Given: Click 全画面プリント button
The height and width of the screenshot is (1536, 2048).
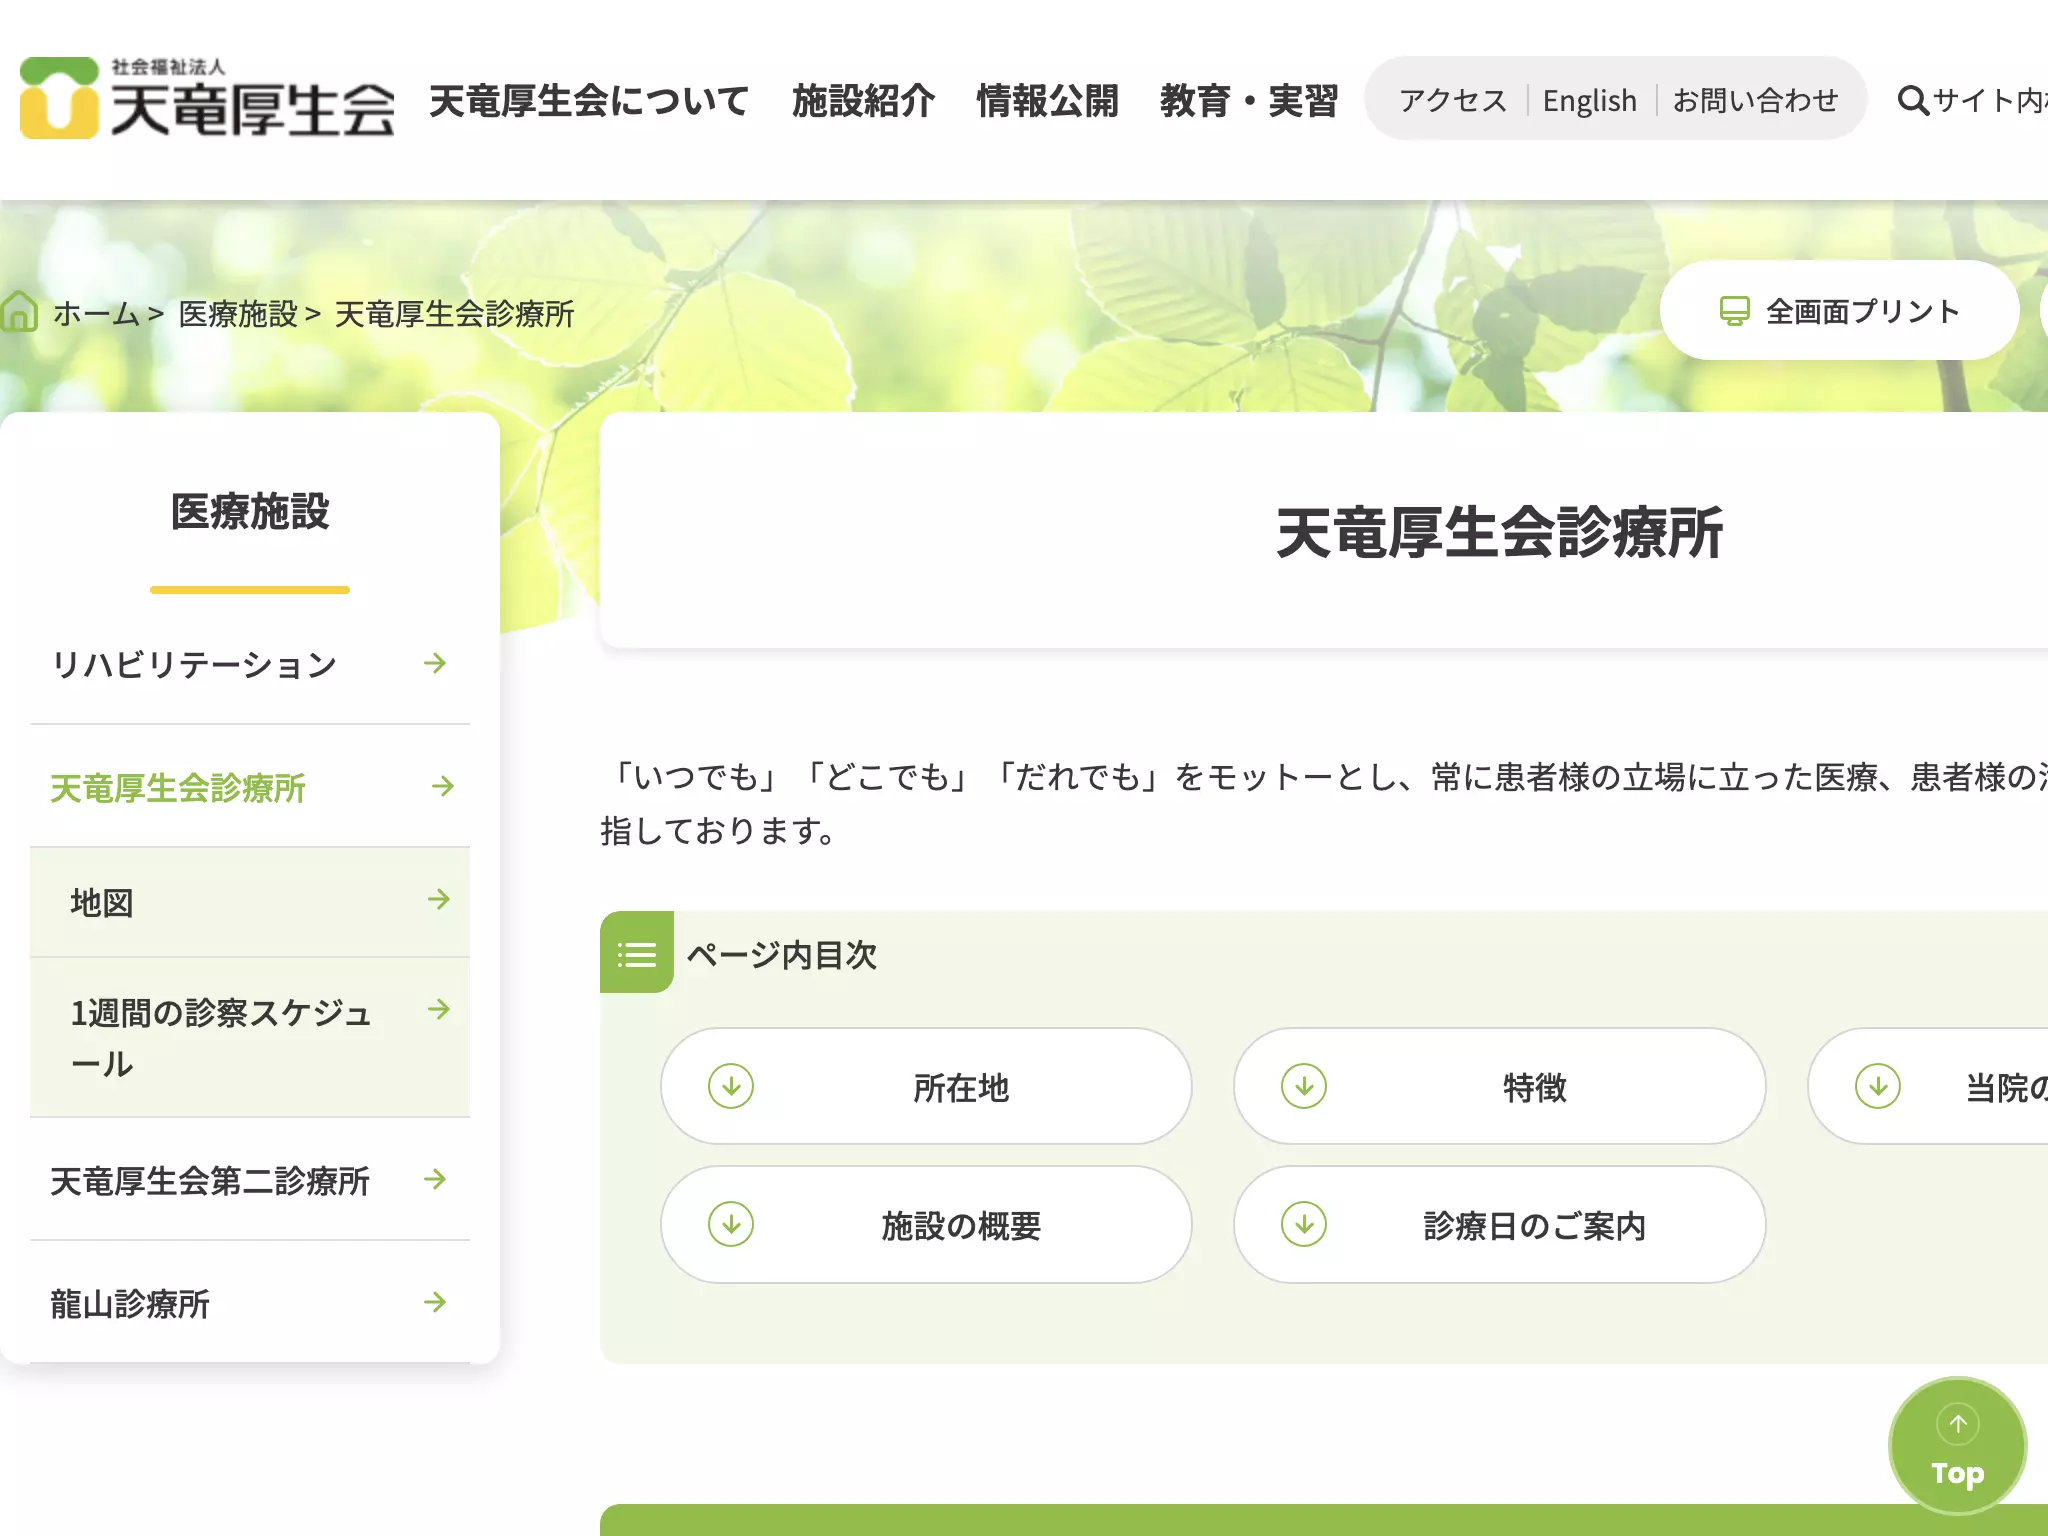Looking at the screenshot, I should 1839,311.
